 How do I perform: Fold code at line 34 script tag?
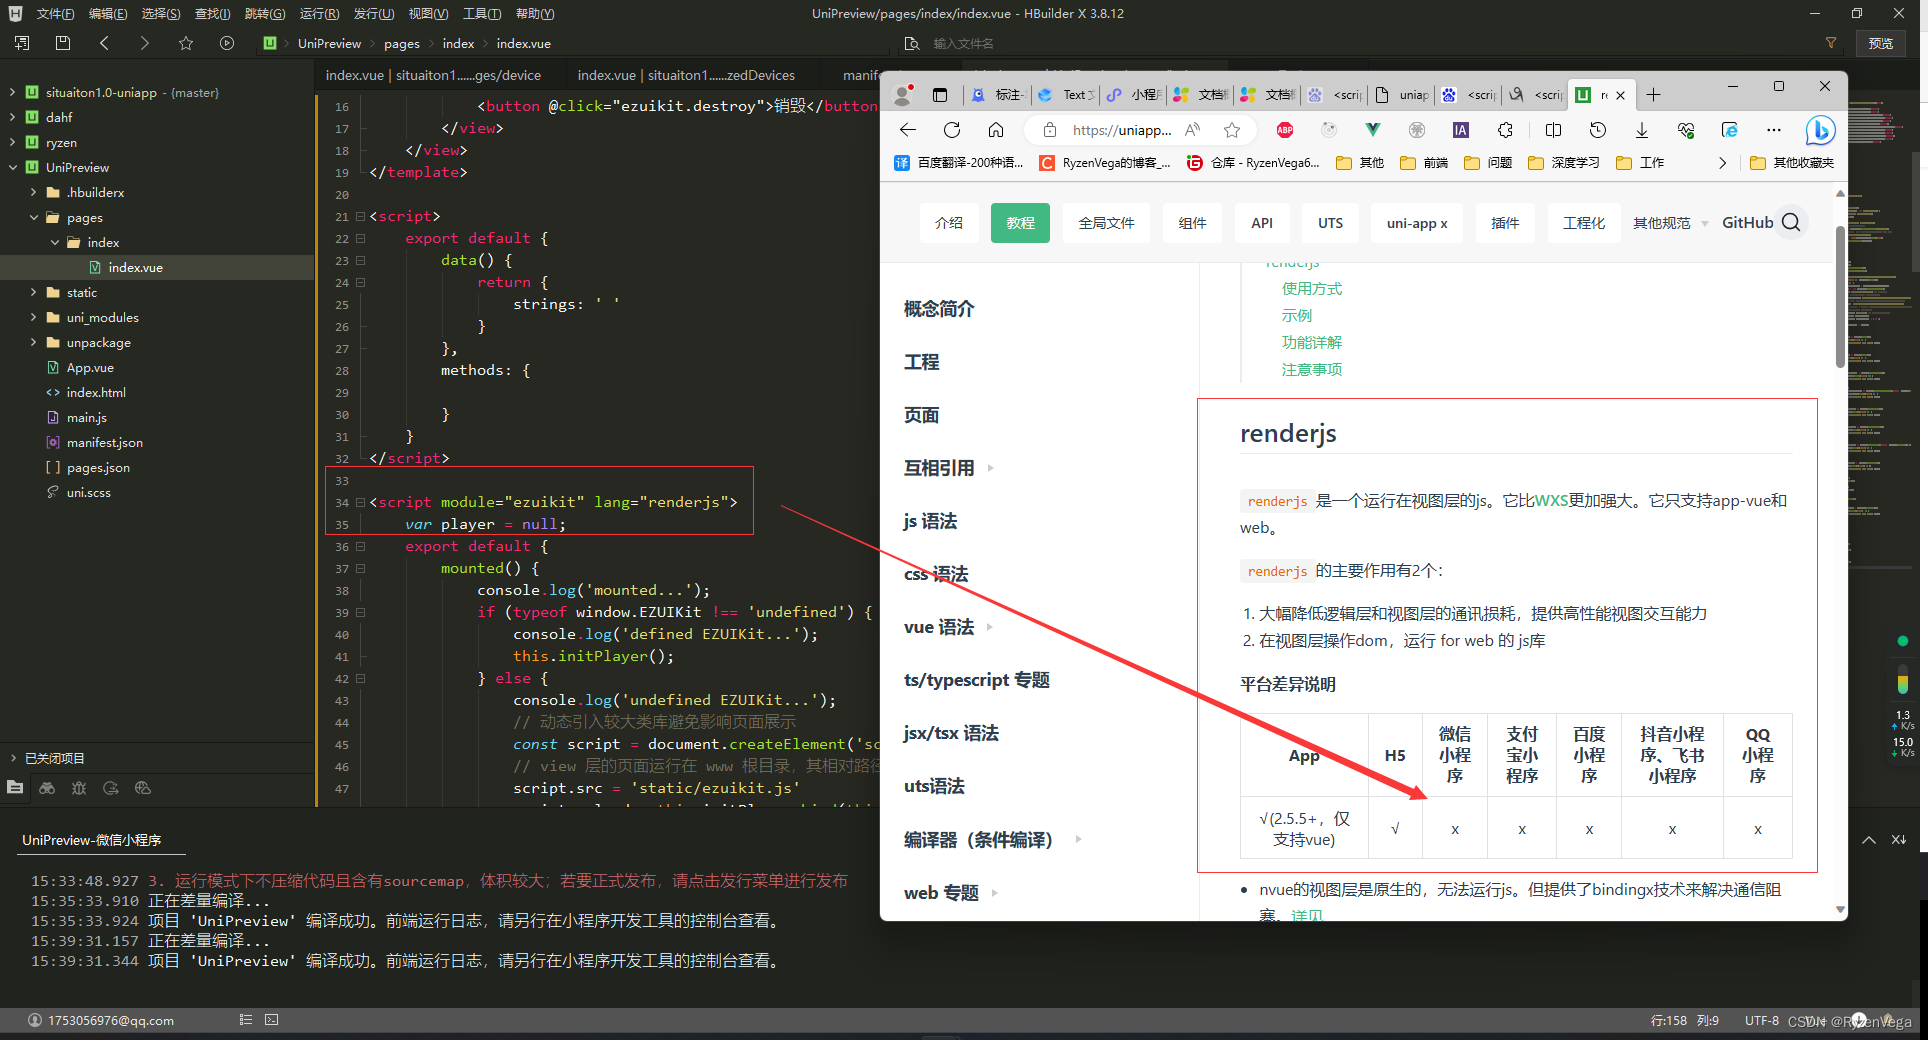click(360, 502)
